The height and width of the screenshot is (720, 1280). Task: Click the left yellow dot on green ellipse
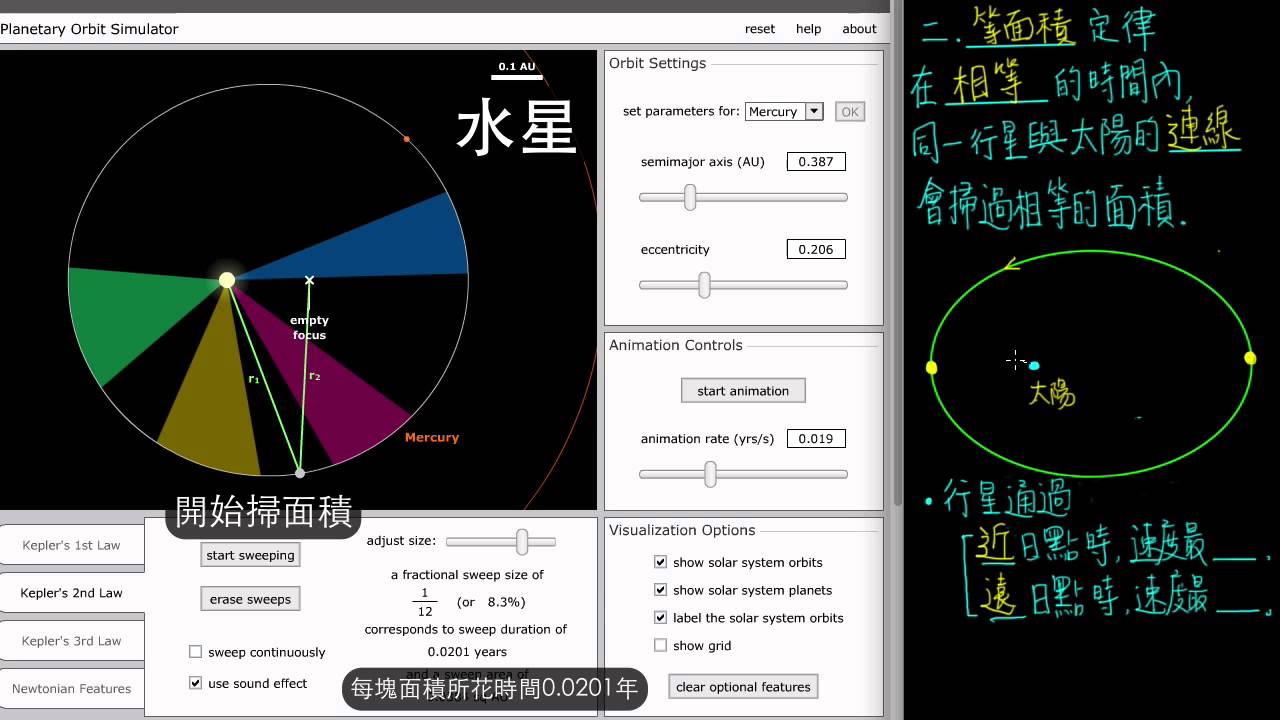[932, 368]
